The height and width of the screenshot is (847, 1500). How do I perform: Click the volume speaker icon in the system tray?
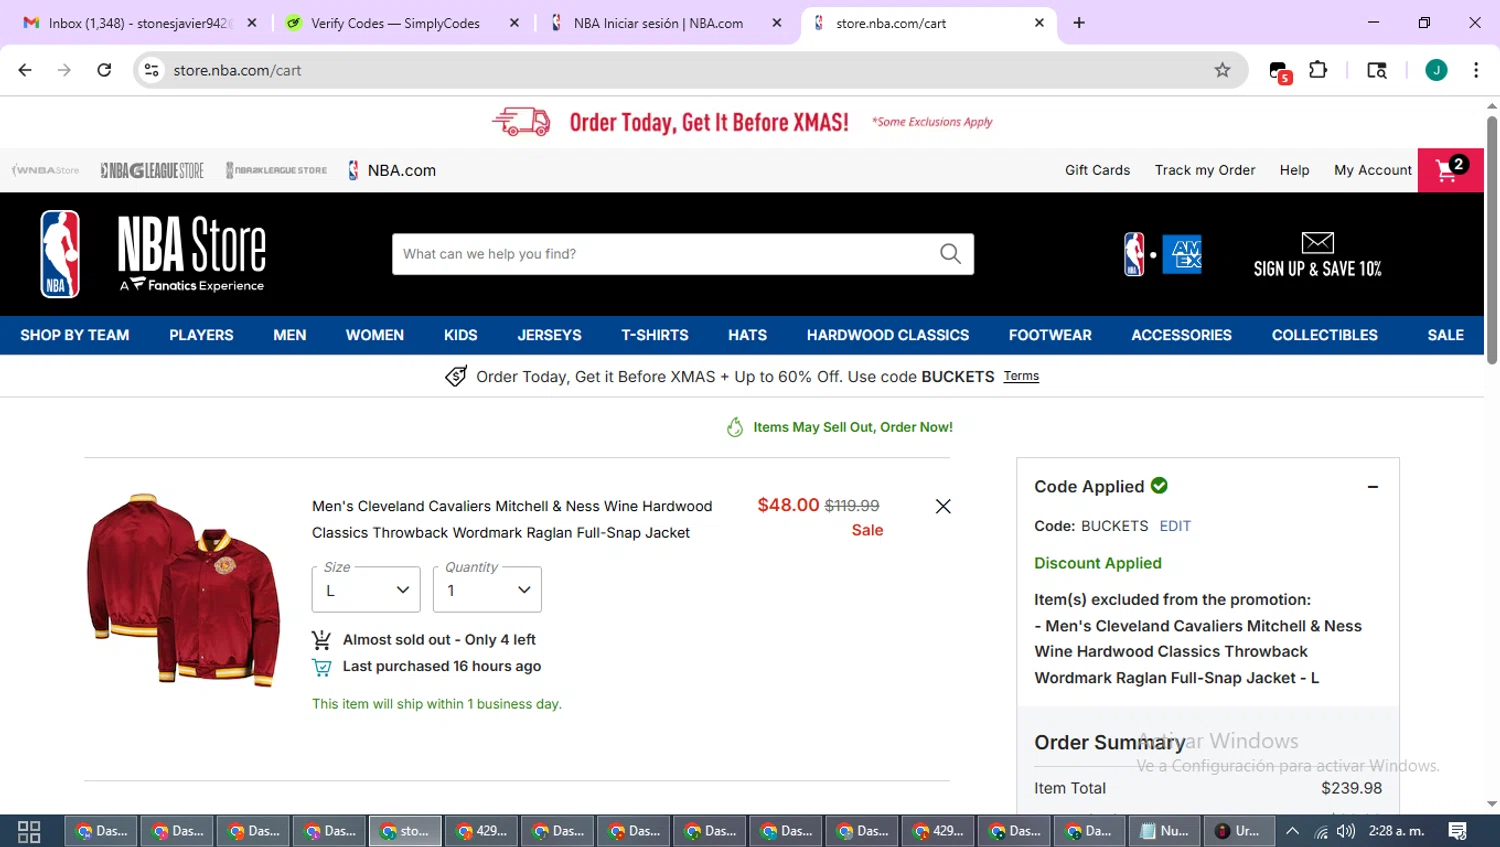[x=1346, y=831]
